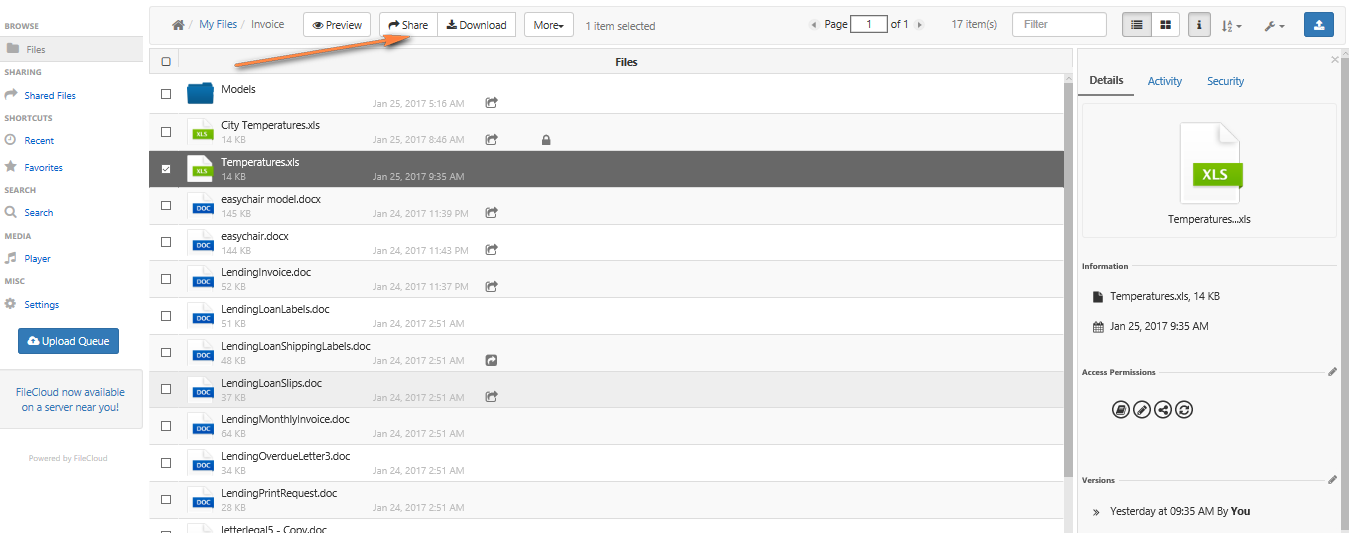The image size is (1349, 533).
Task: Click the read permission book icon
Action: tap(1121, 409)
